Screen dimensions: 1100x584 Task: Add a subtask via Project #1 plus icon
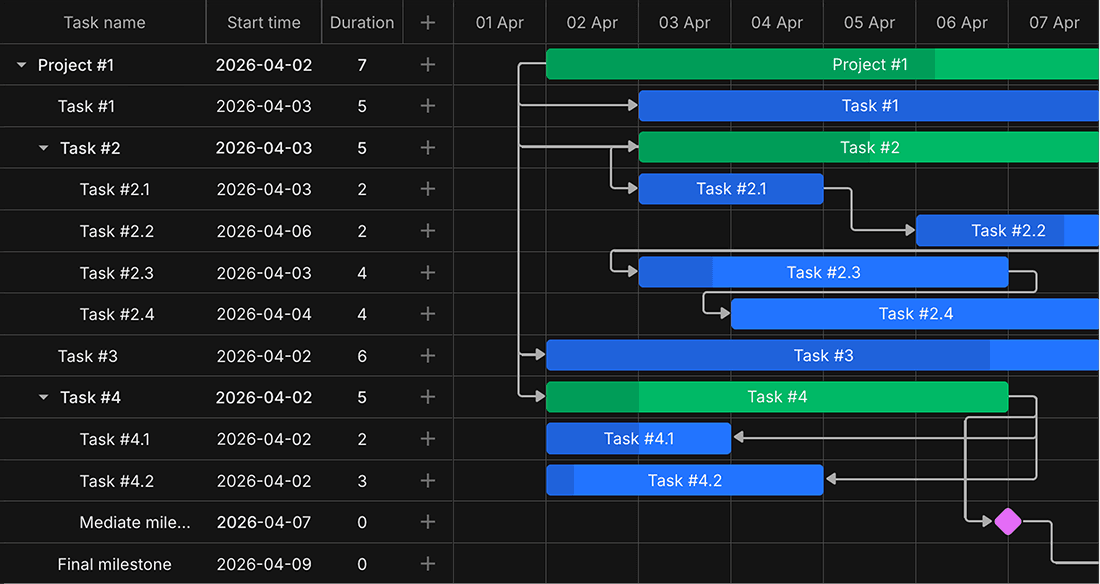tap(428, 65)
